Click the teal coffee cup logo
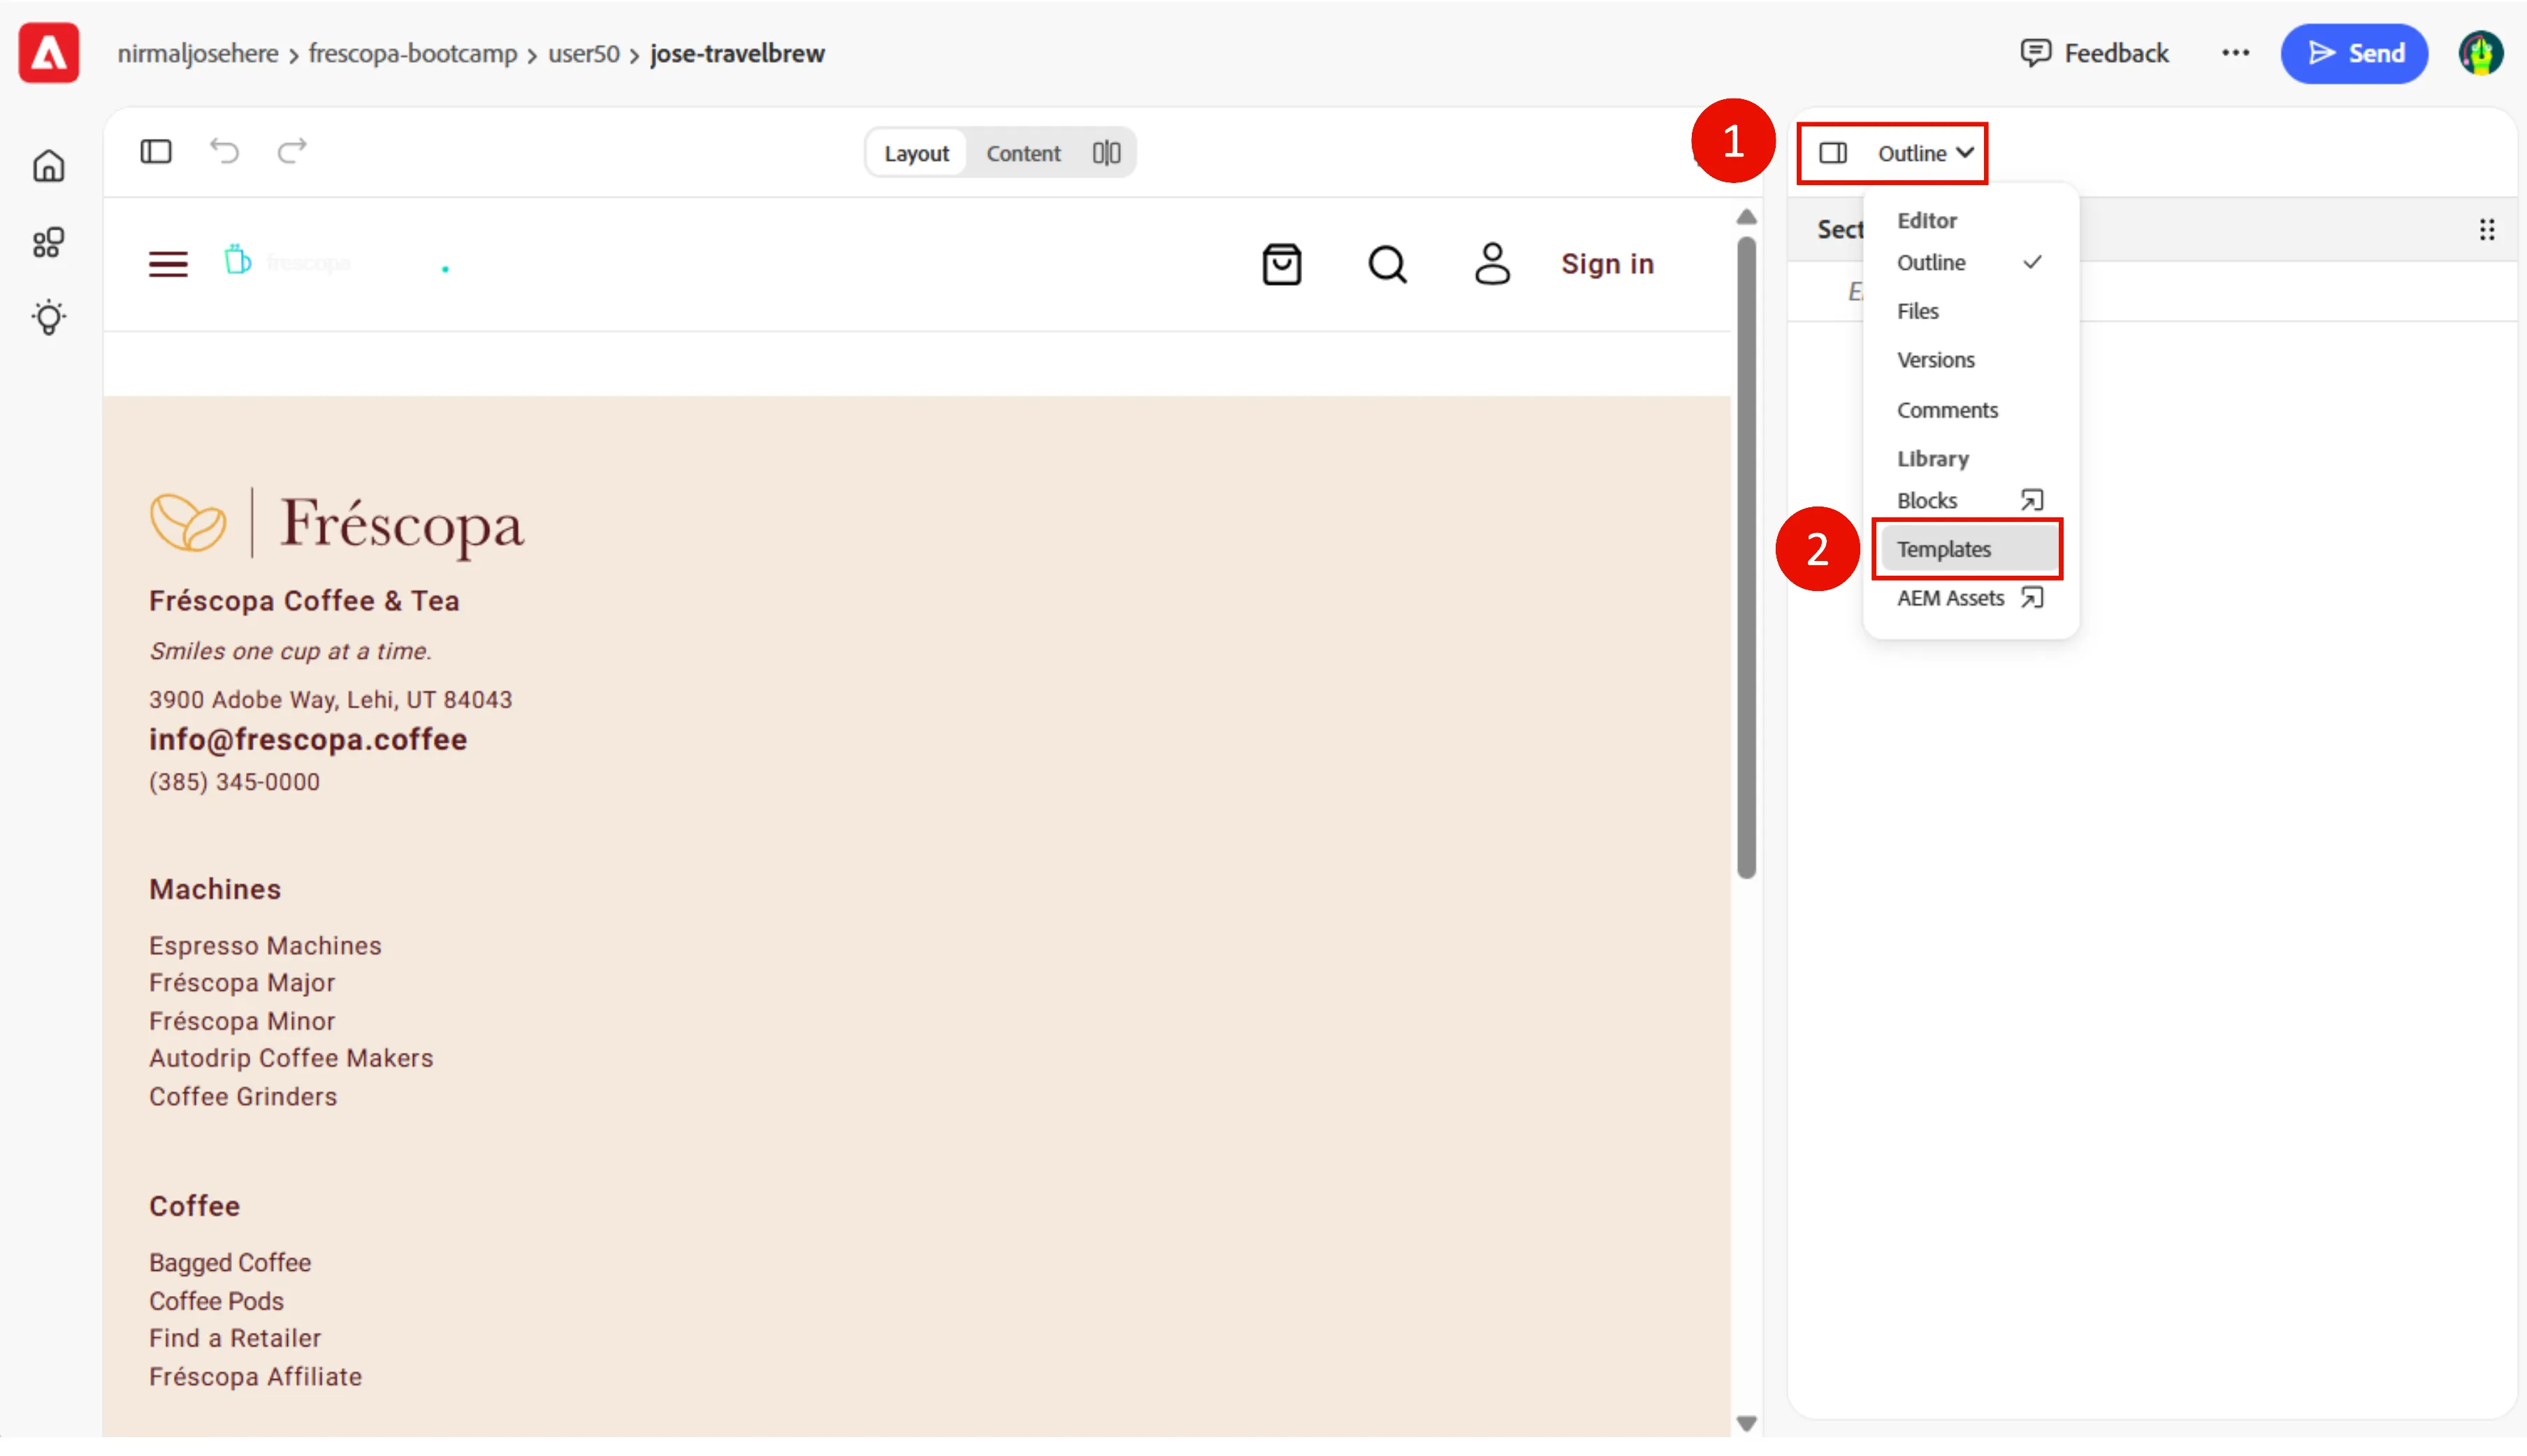 pos(237,260)
